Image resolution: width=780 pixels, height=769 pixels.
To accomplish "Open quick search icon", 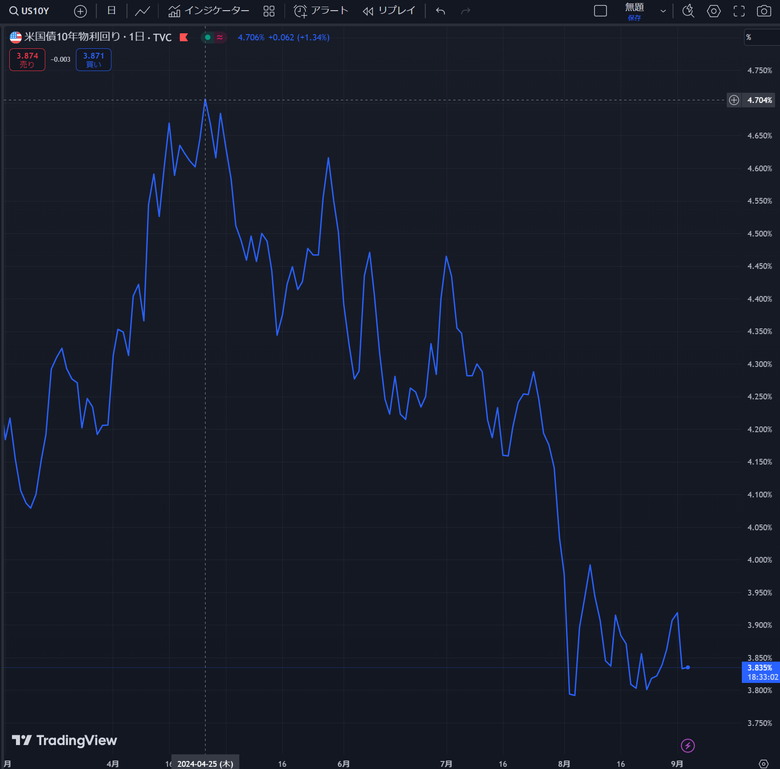I will tap(687, 11).
